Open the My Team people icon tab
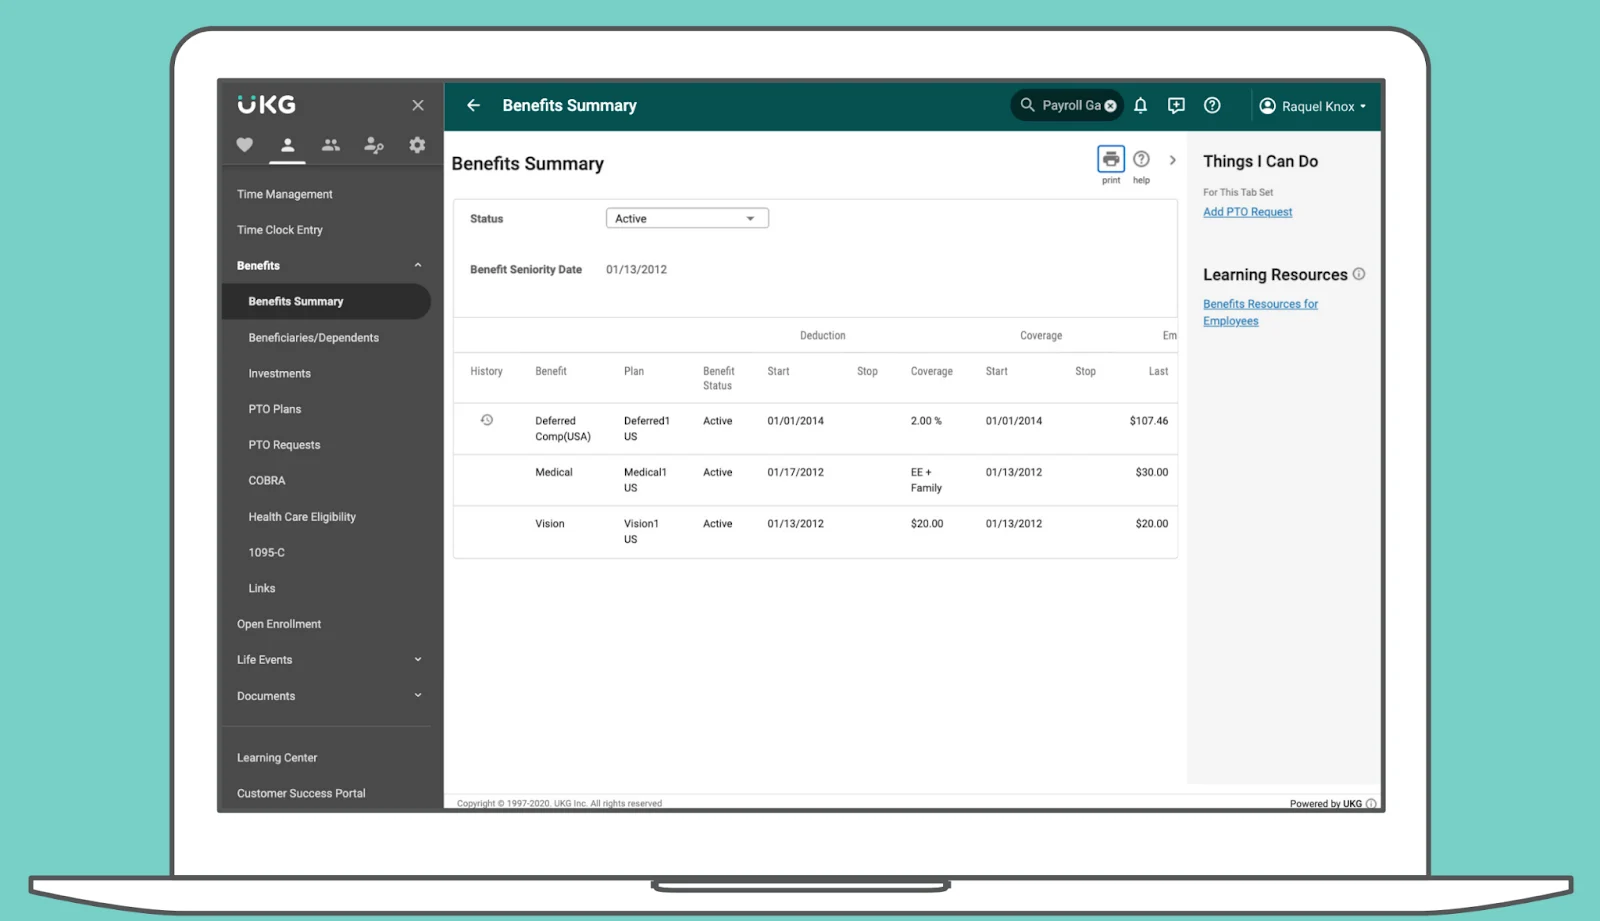1600x921 pixels. click(331, 145)
